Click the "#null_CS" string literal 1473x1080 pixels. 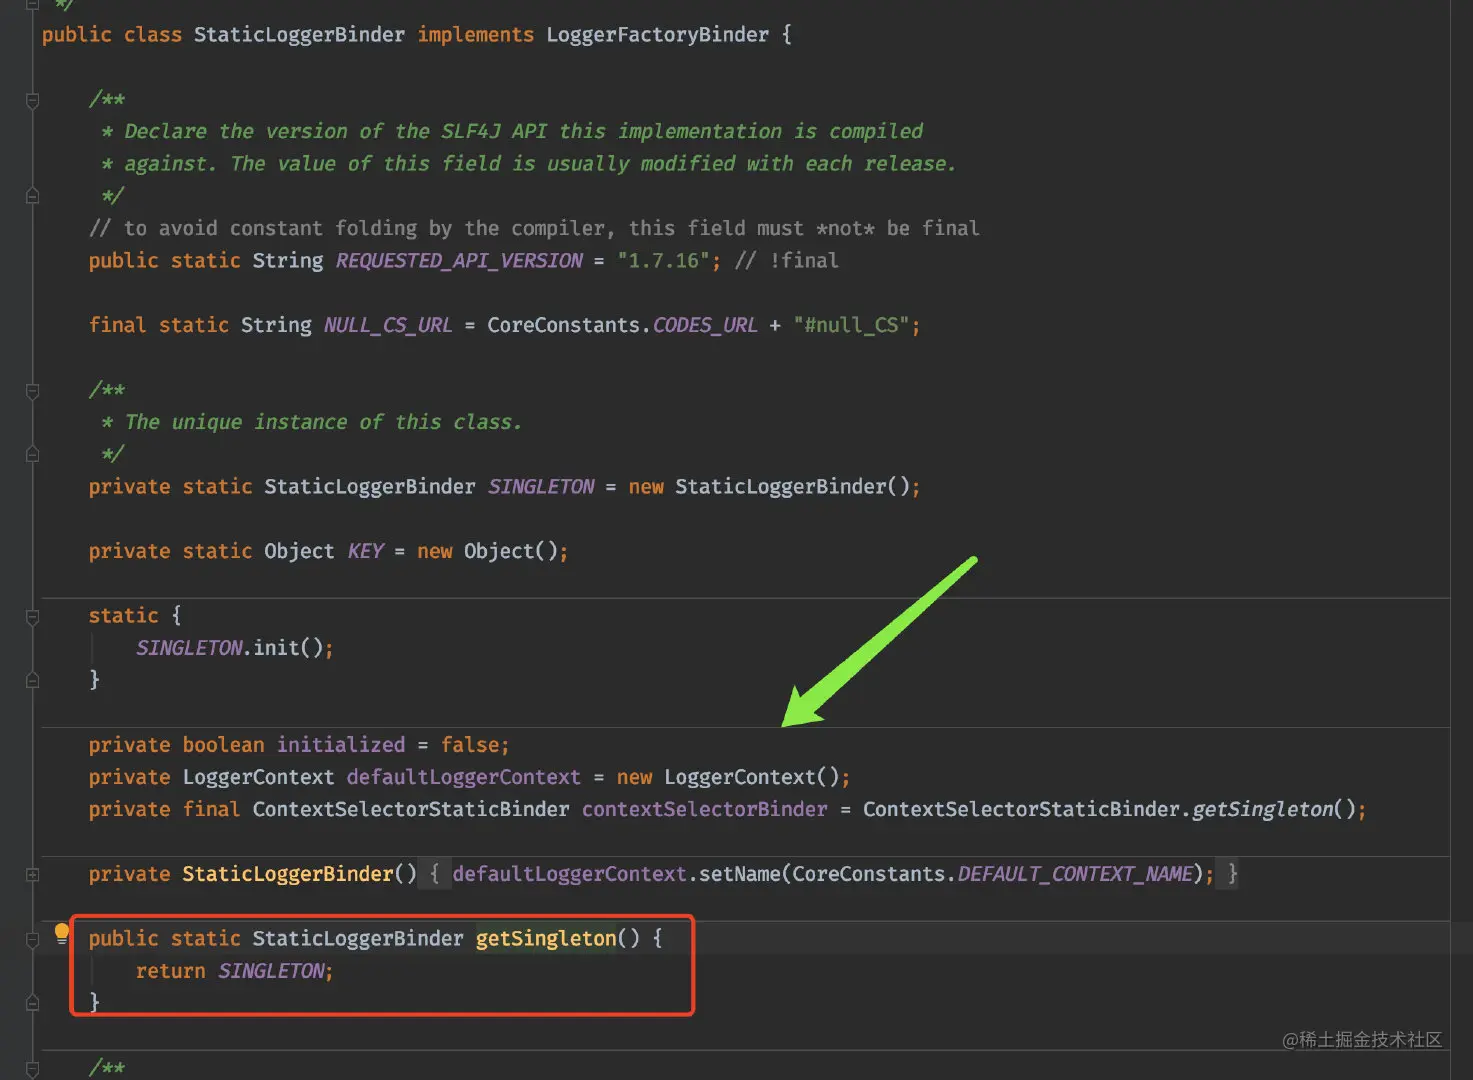point(851,326)
